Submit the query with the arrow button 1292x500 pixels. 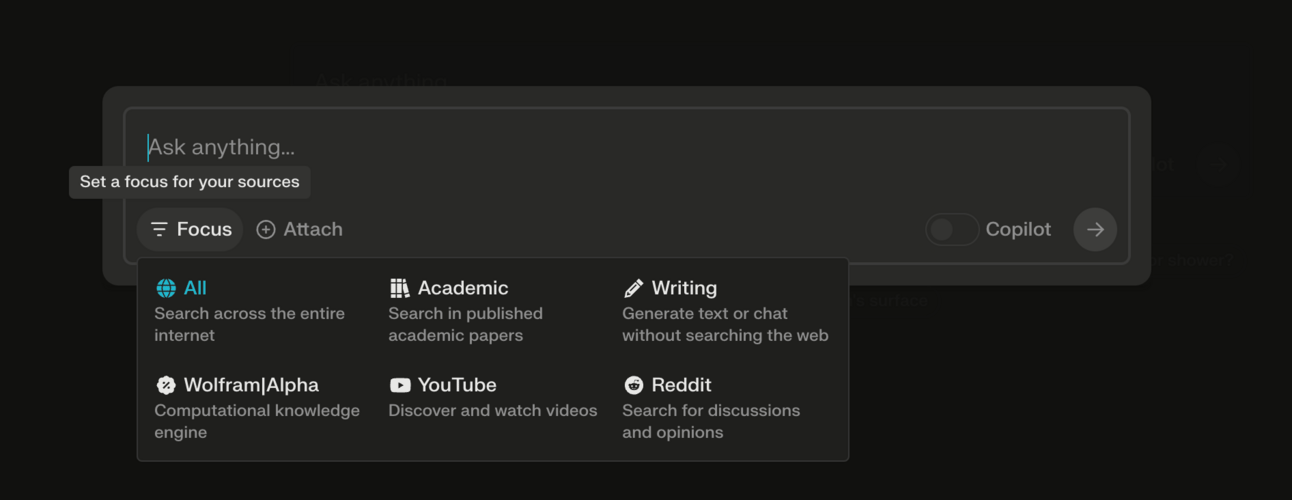(1095, 230)
